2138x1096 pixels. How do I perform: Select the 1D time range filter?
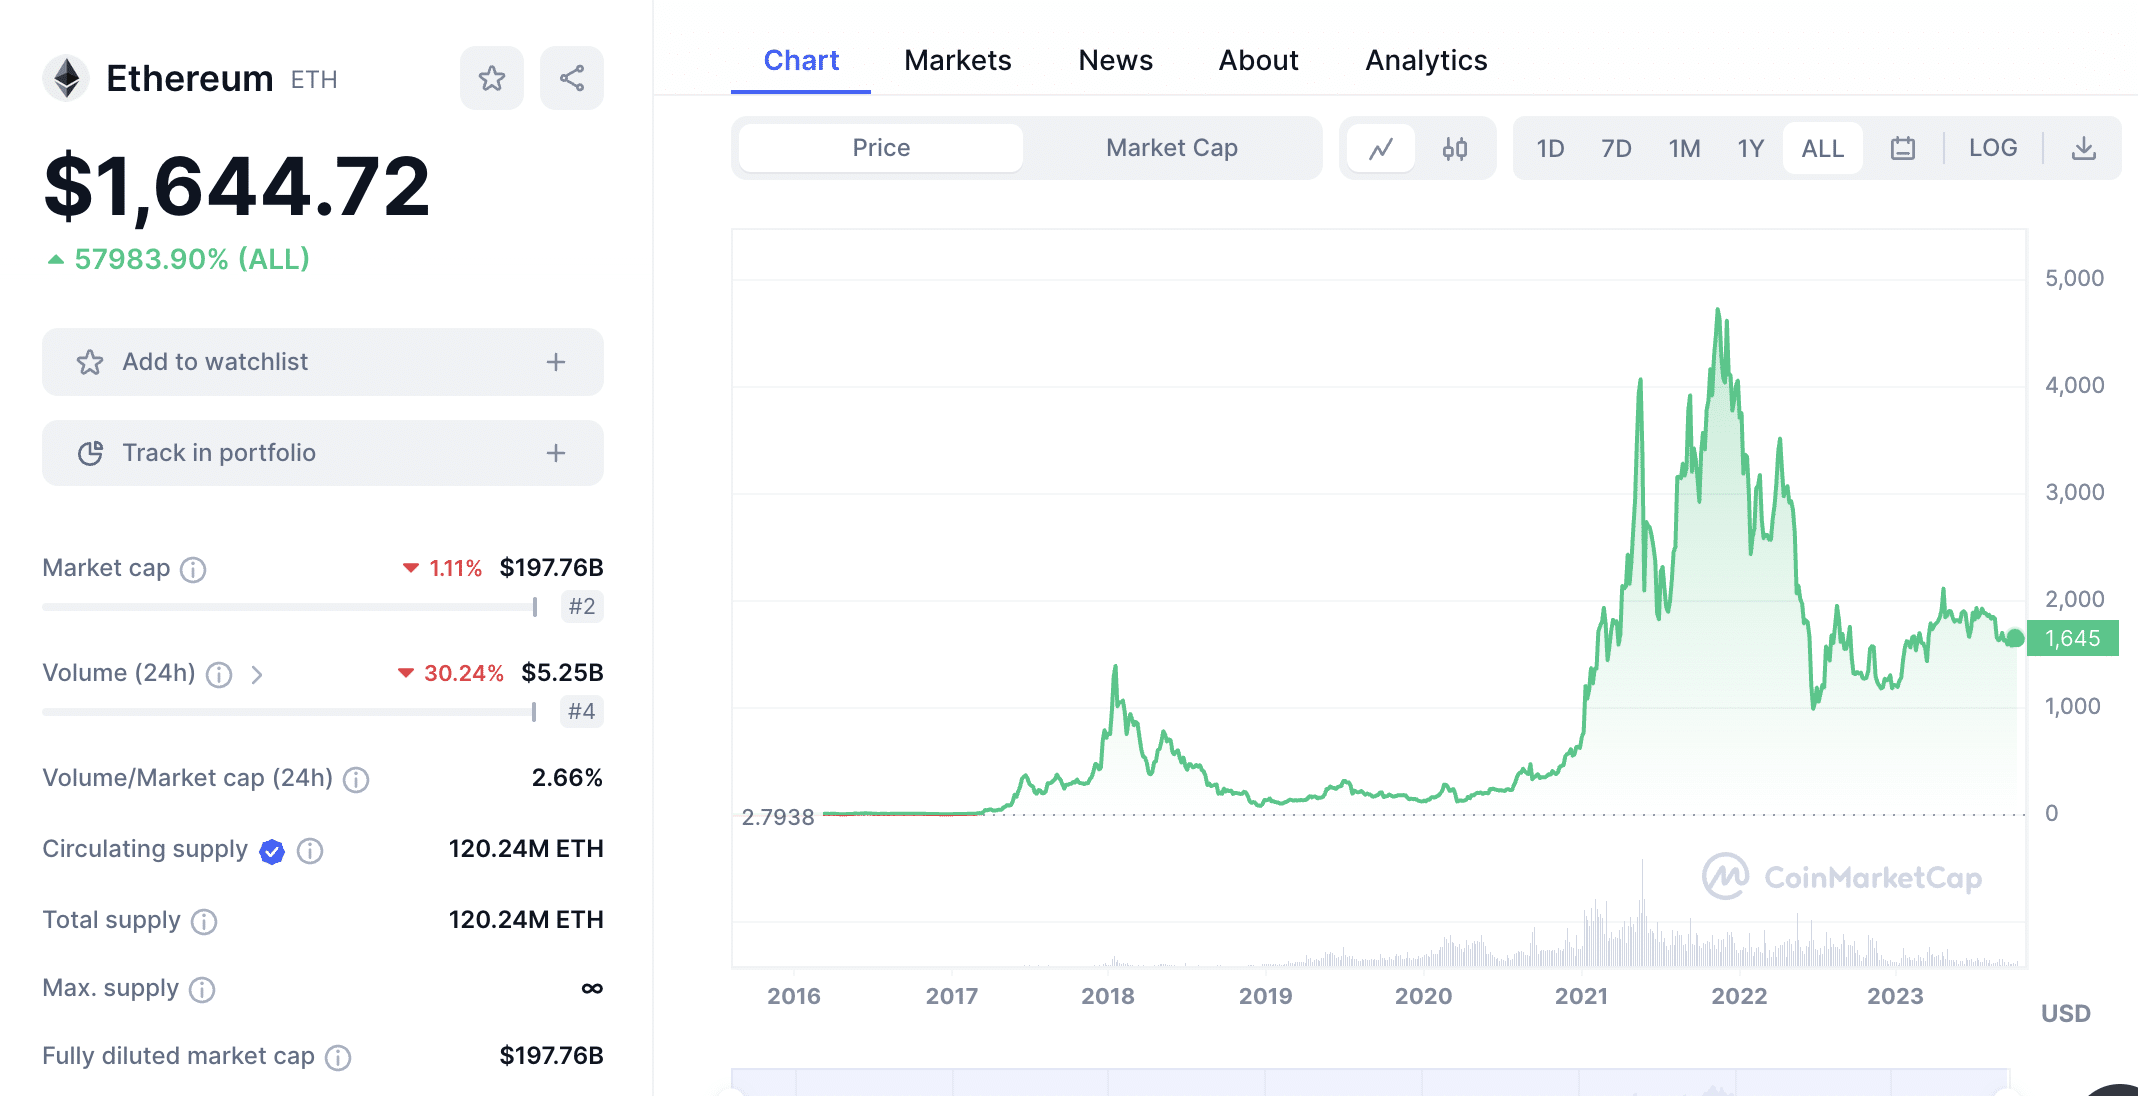[1547, 147]
